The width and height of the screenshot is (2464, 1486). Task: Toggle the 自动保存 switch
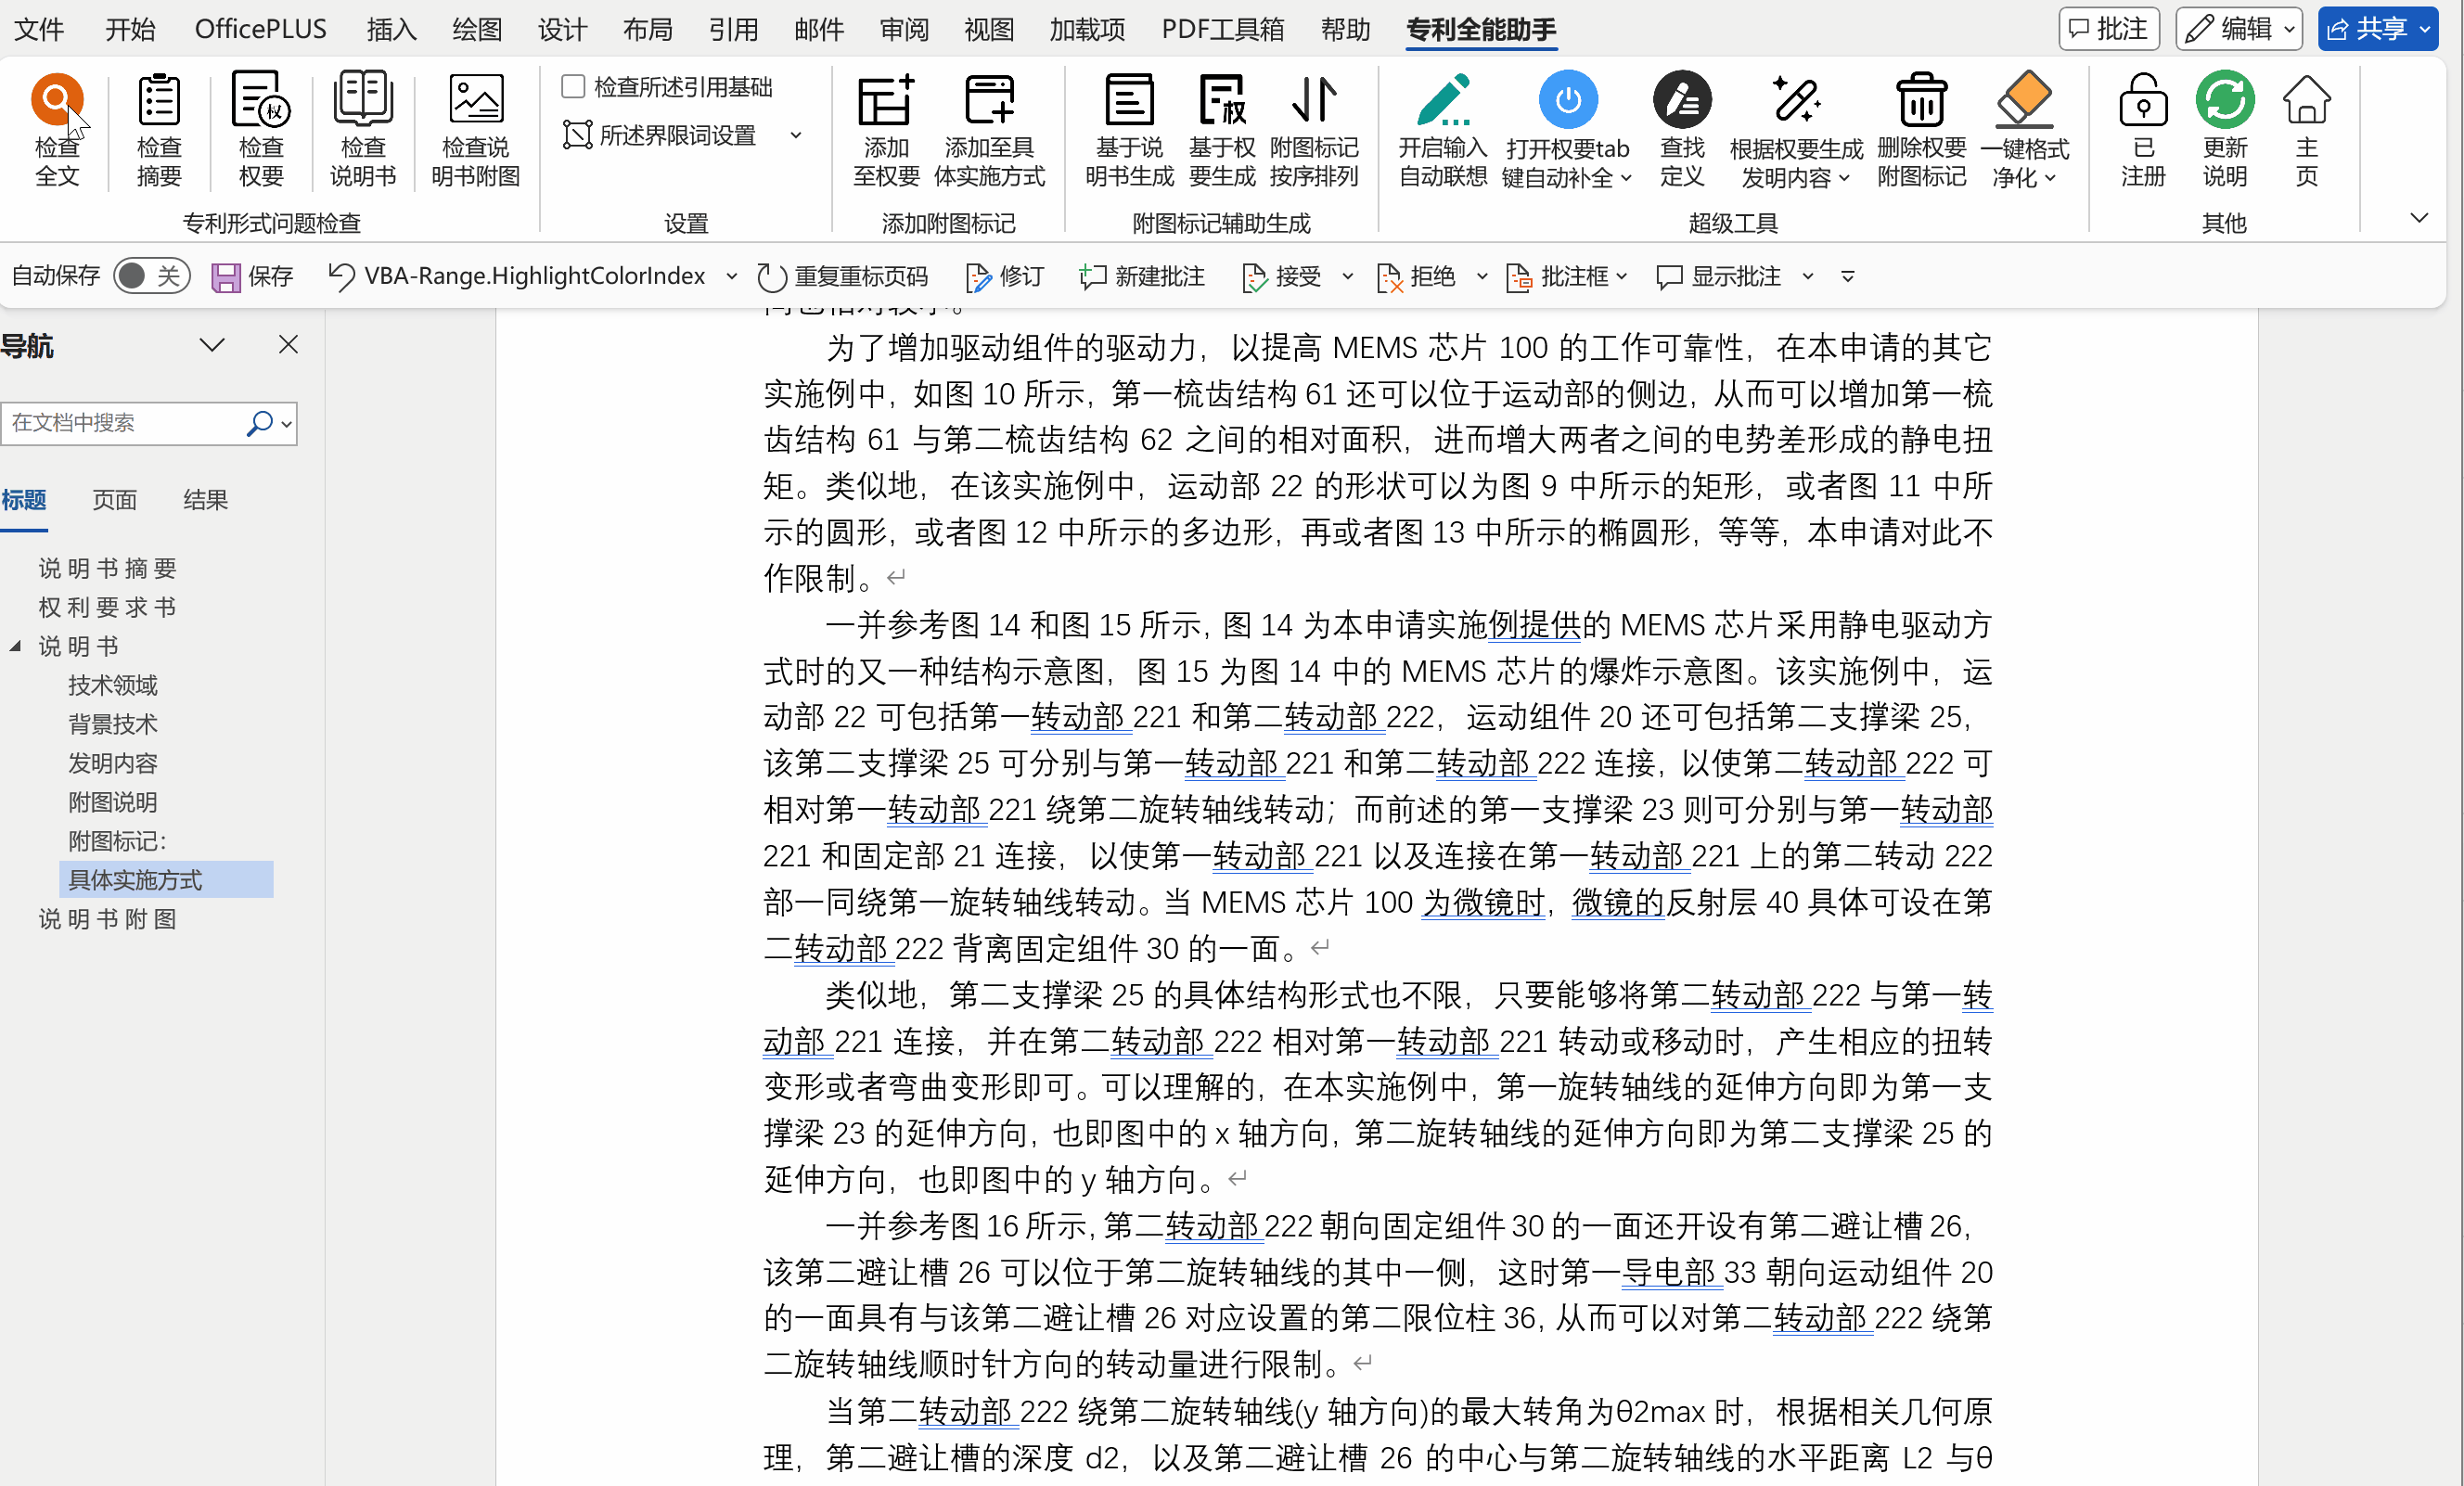[x=151, y=276]
